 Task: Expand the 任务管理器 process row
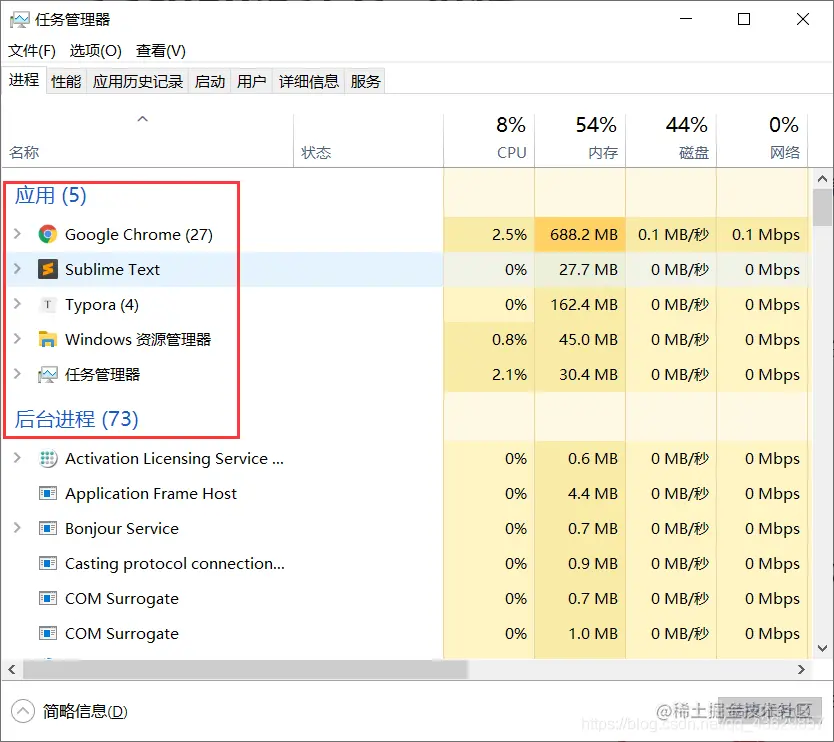point(17,374)
